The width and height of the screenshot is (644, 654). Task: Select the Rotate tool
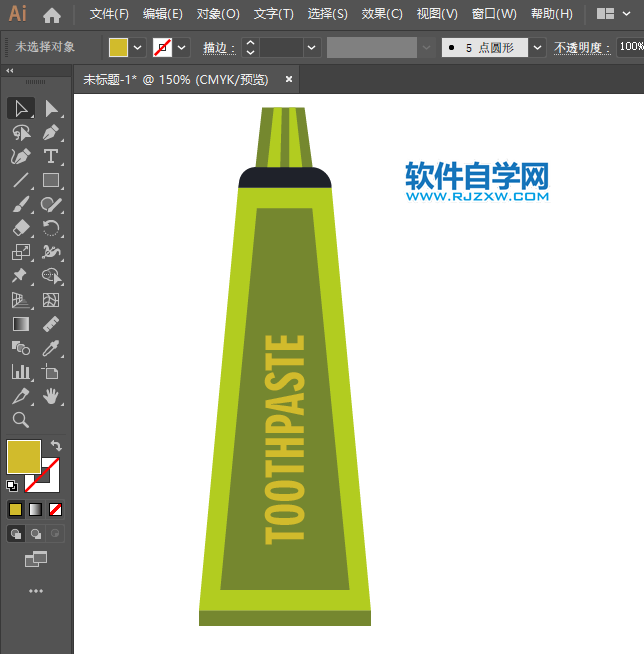click(51, 228)
